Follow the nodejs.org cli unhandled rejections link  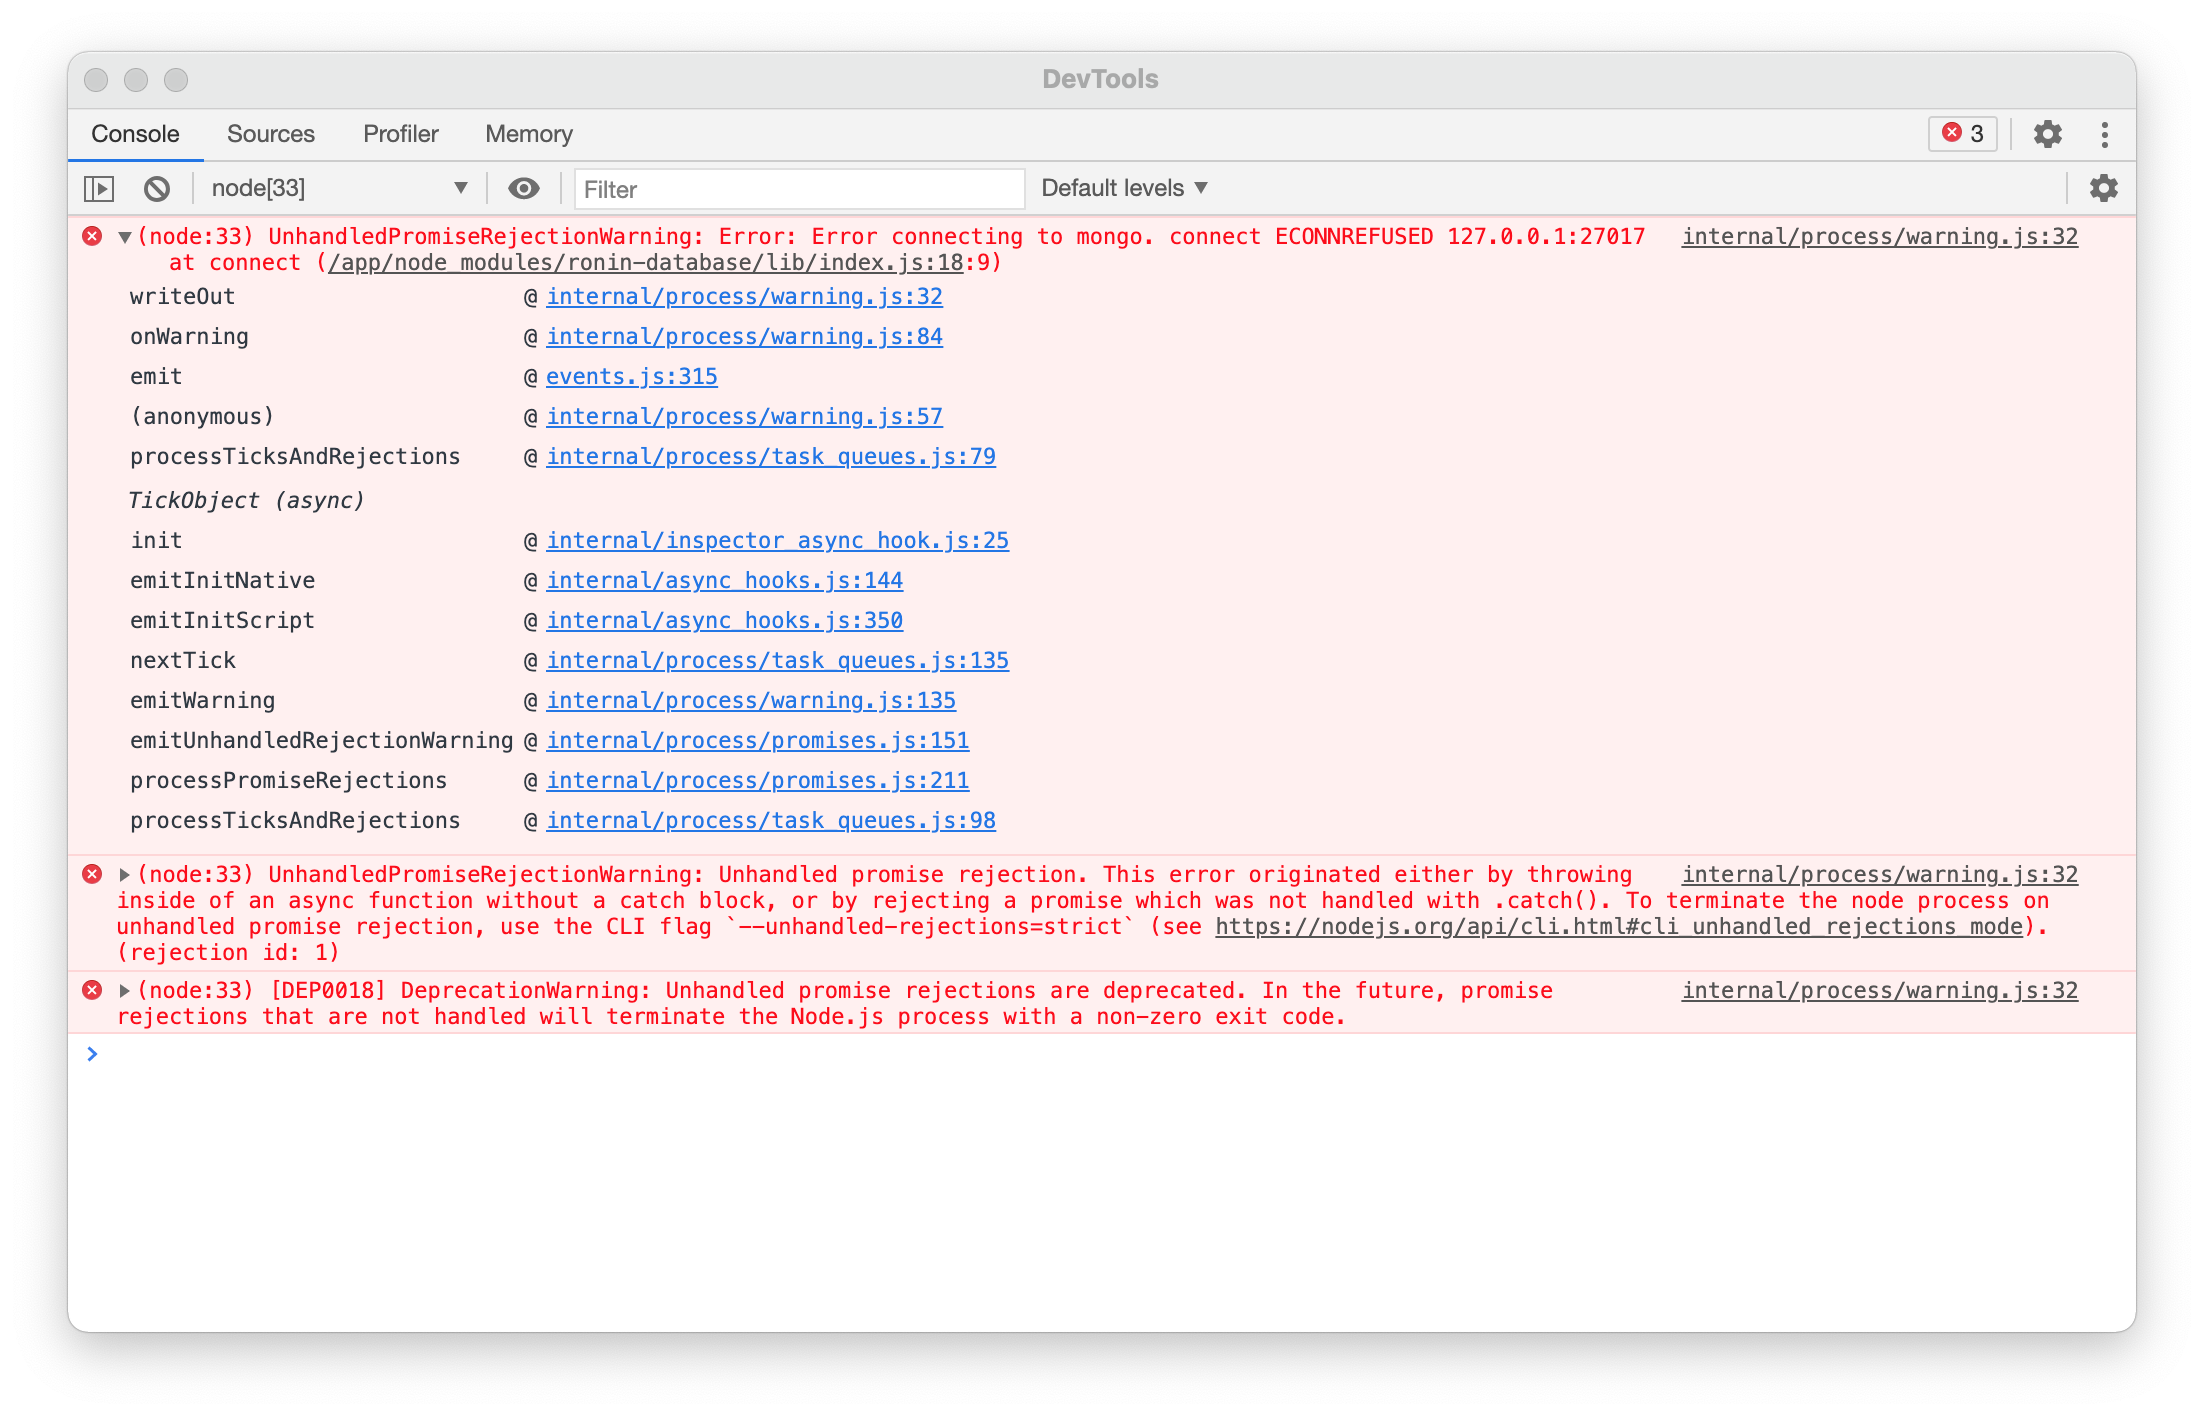[1618, 927]
